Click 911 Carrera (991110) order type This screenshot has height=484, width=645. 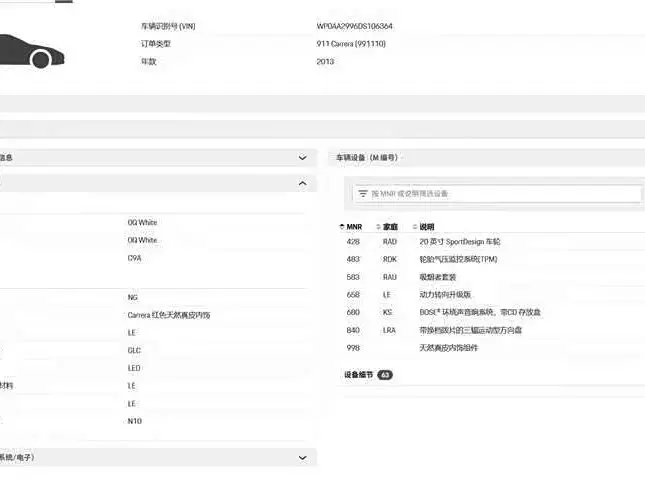coord(351,44)
